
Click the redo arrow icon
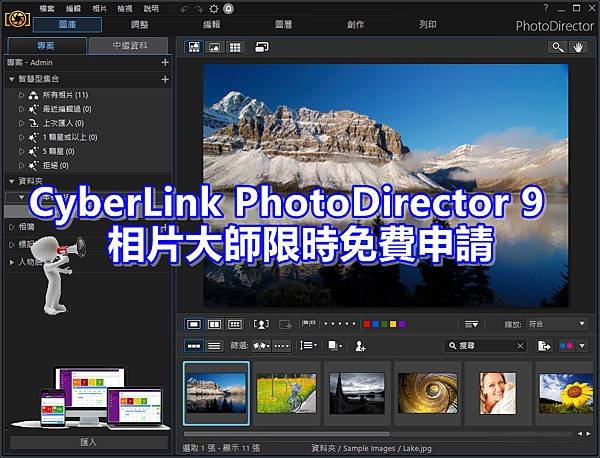200,9
